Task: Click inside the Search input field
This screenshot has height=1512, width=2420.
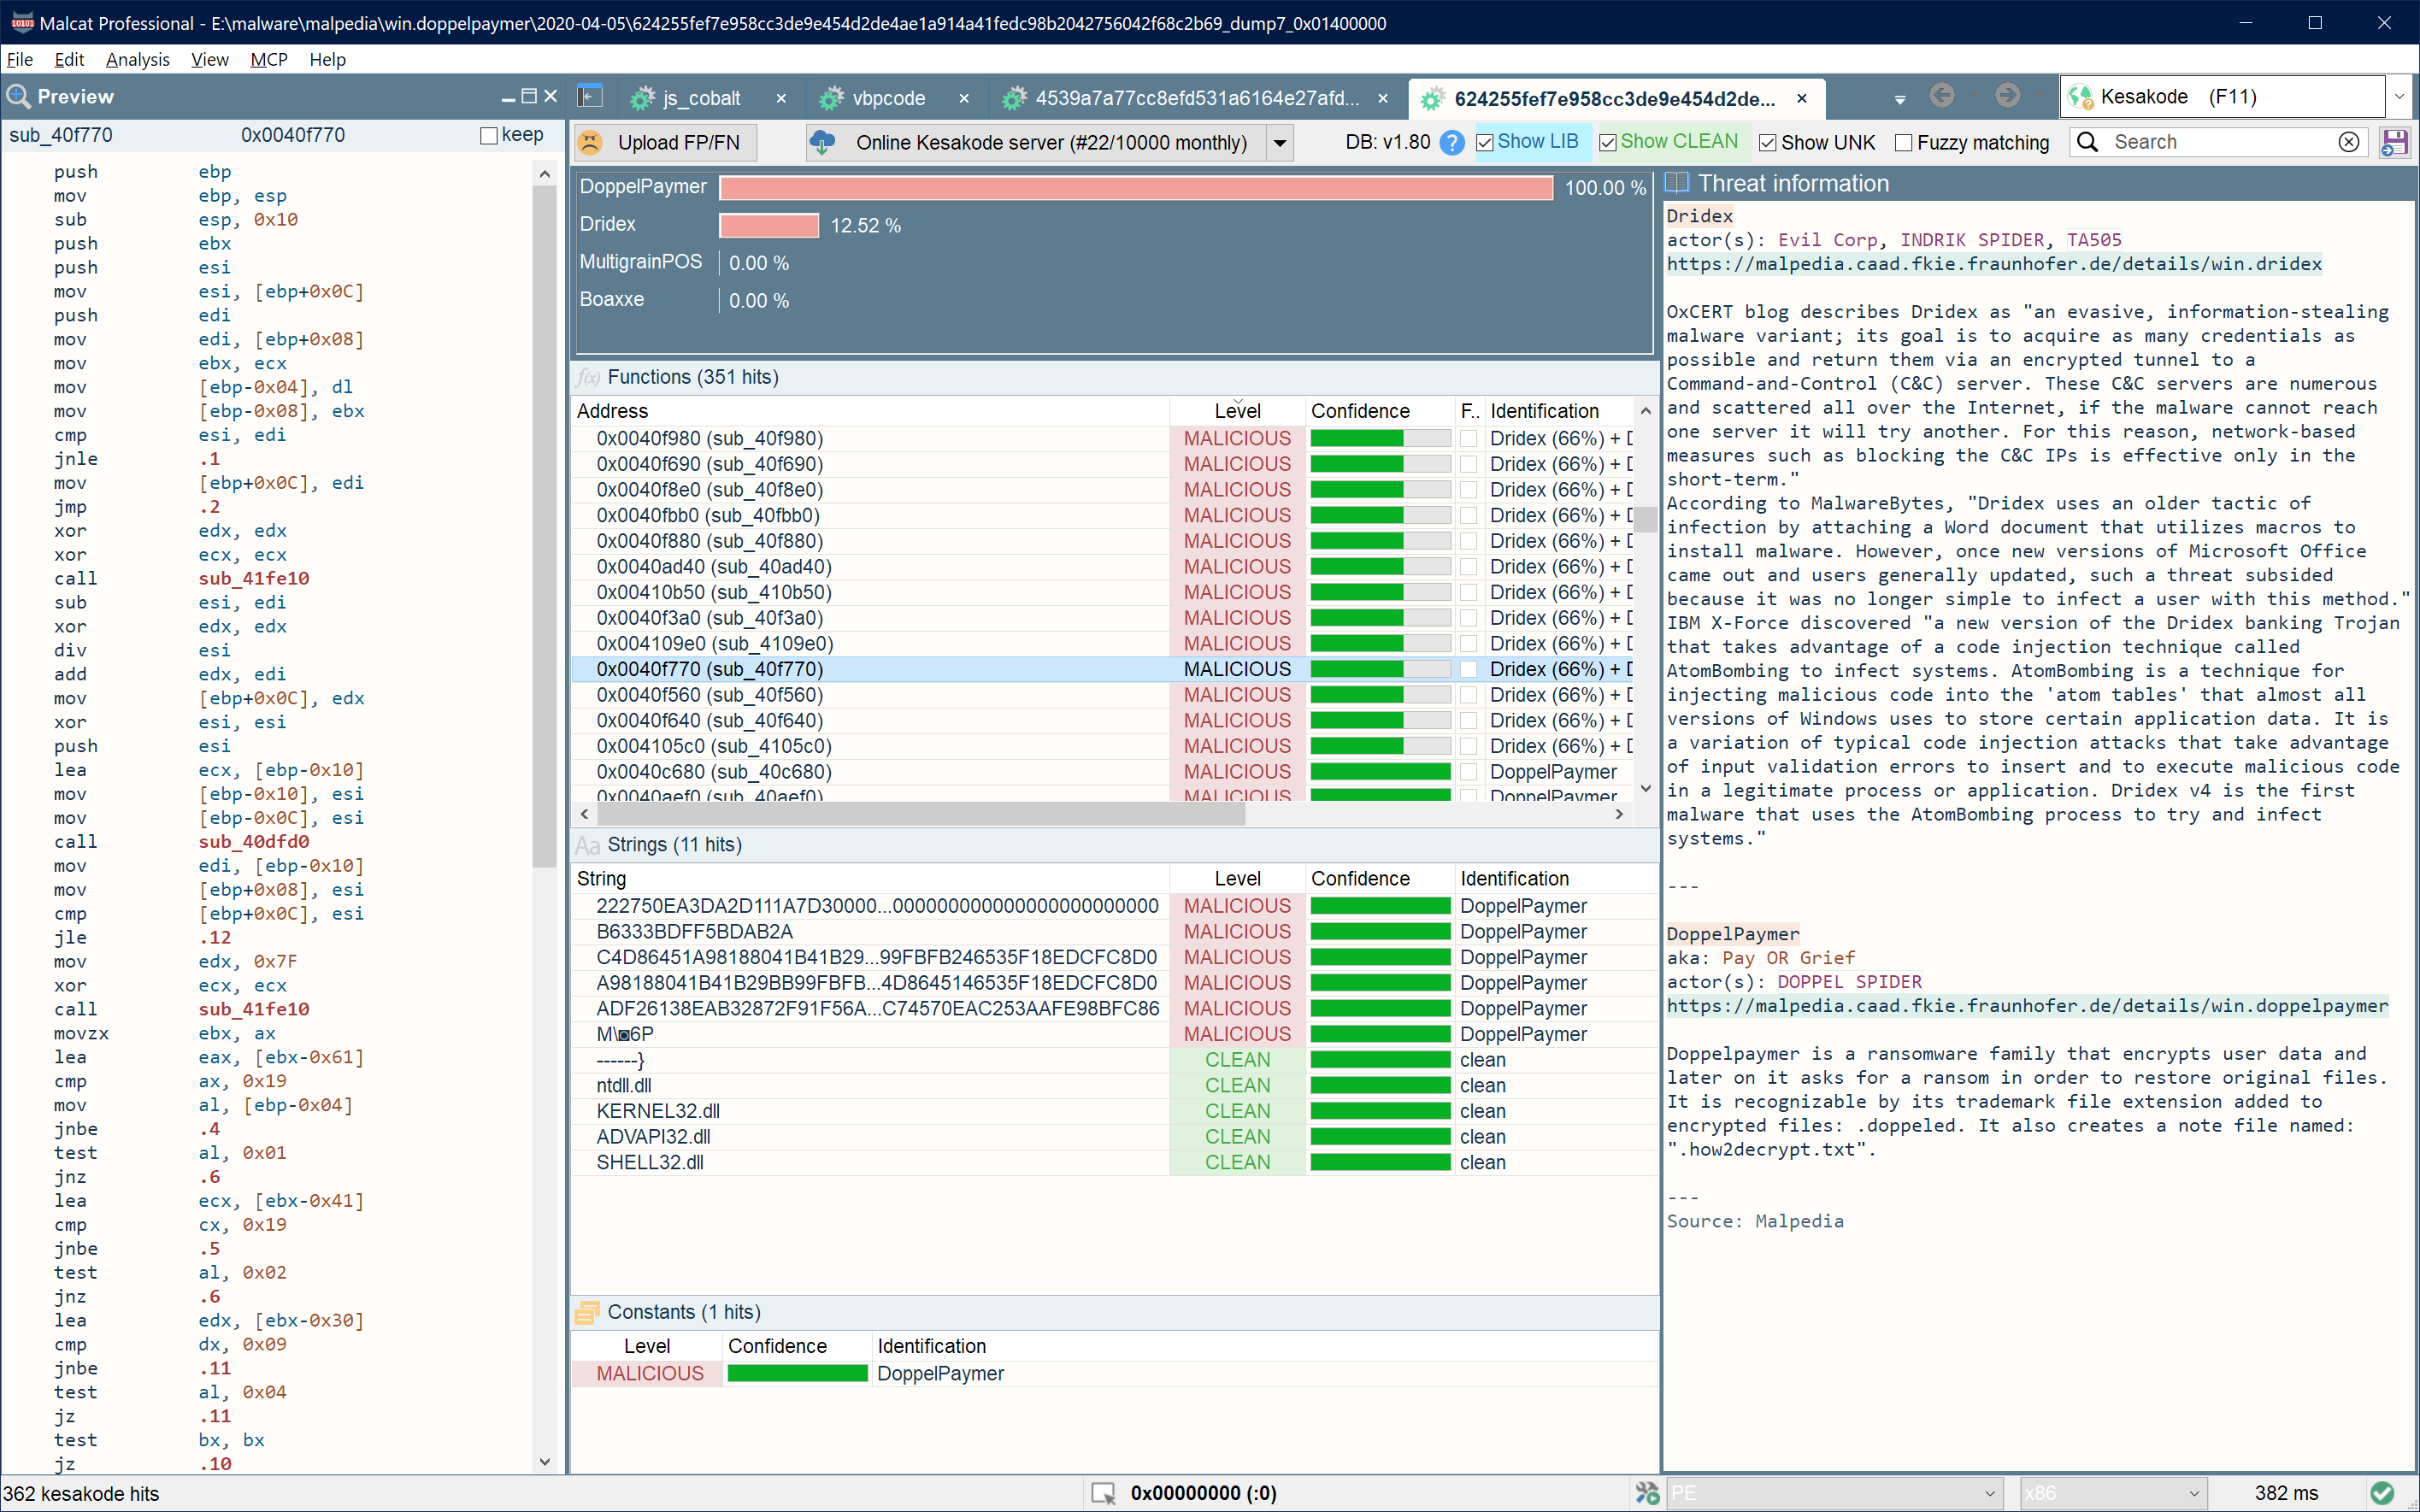Action: (2220, 142)
